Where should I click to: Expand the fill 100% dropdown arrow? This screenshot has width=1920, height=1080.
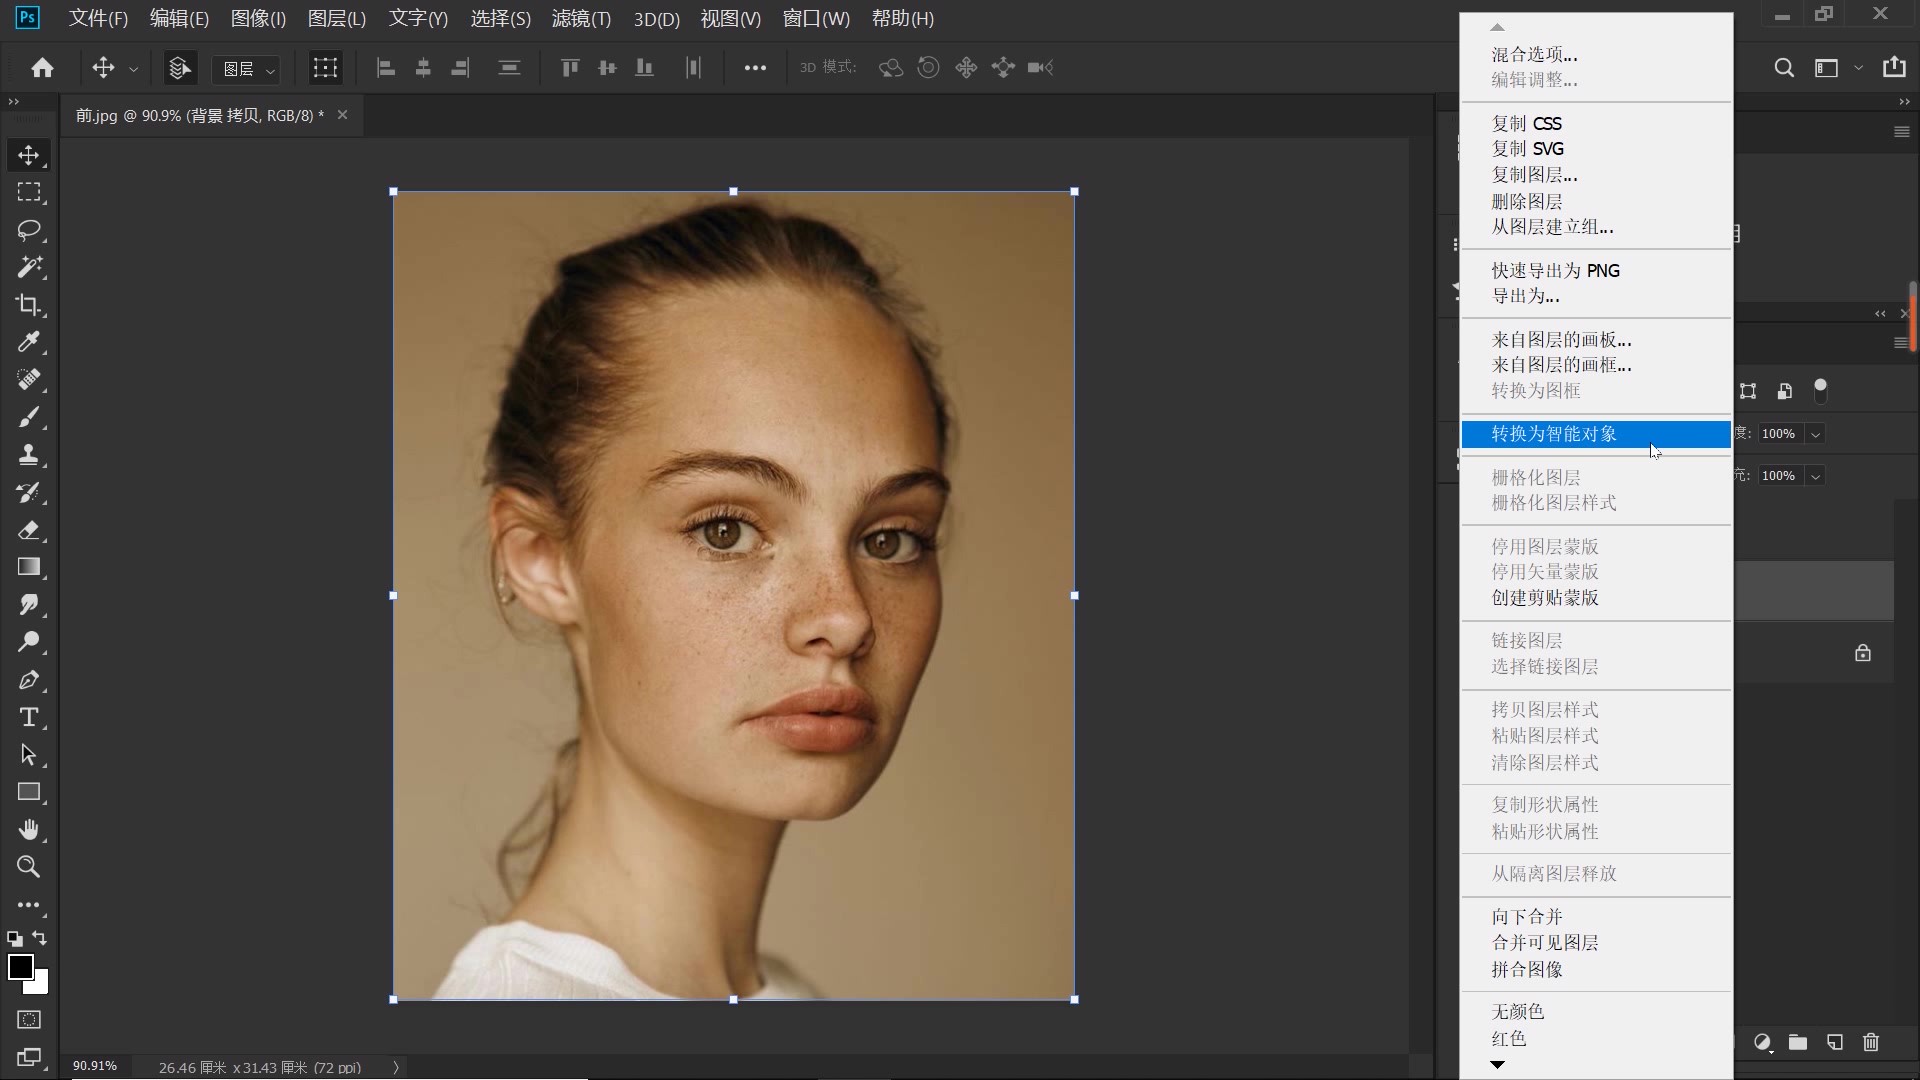tap(1815, 476)
